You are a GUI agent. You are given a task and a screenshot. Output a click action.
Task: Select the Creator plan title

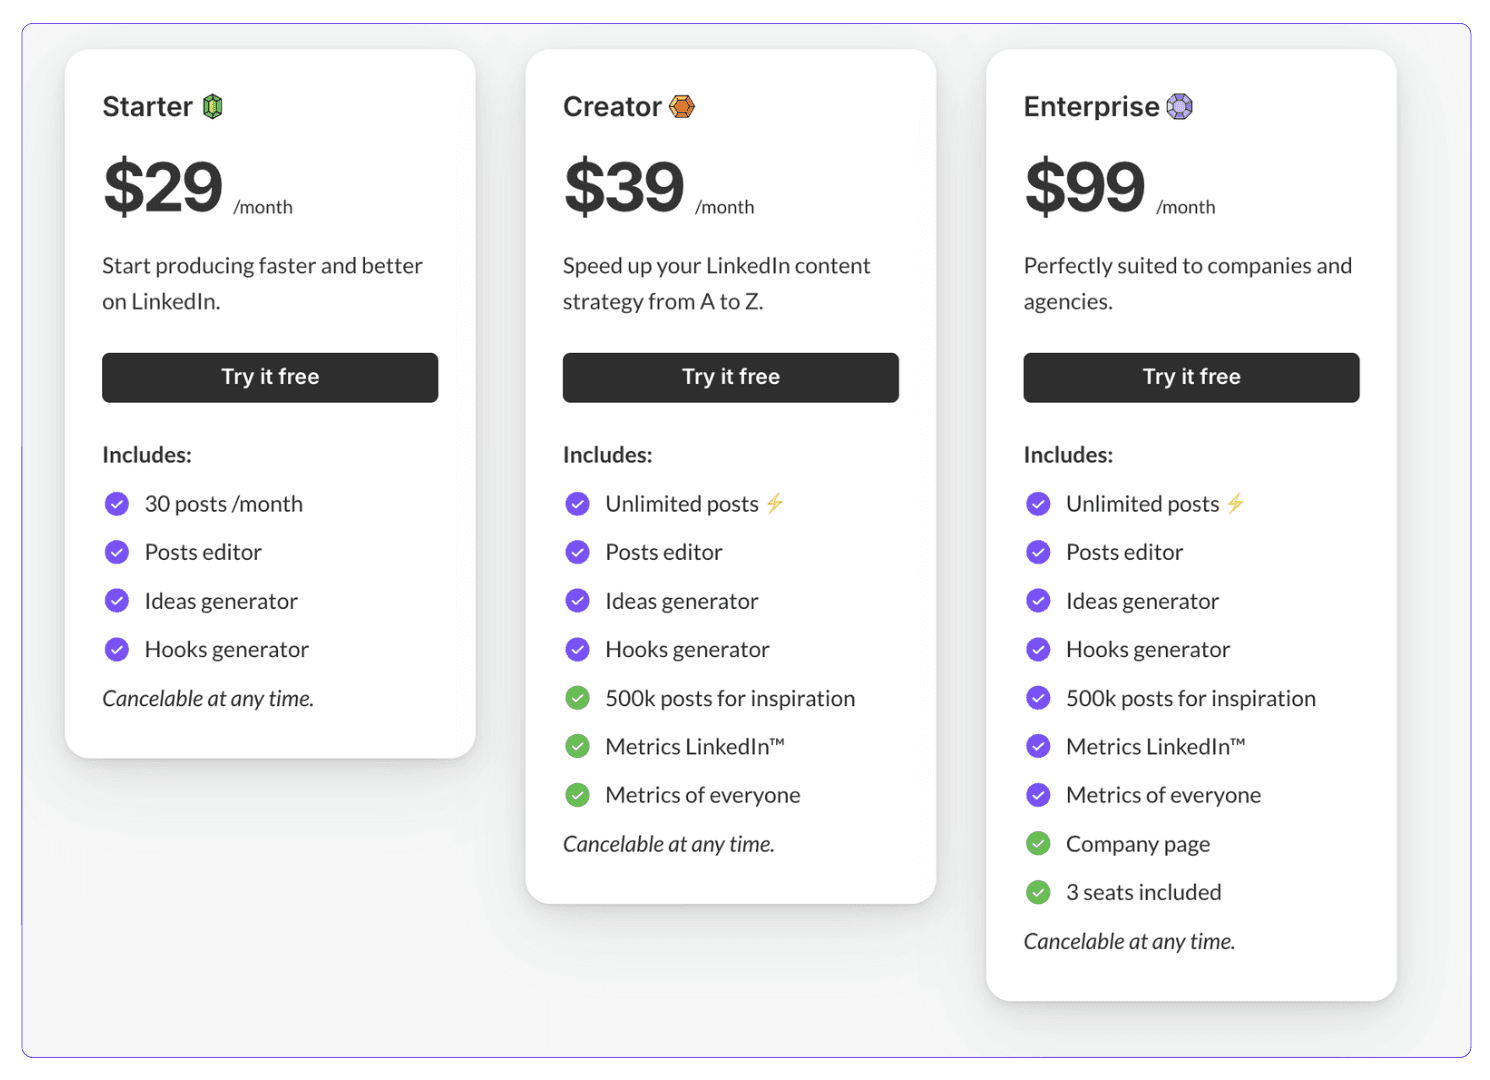[x=612, y=106]
